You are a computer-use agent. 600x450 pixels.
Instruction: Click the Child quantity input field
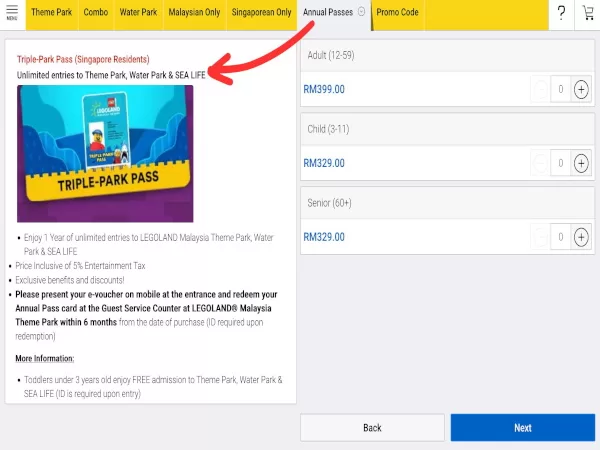pos(561,163)
